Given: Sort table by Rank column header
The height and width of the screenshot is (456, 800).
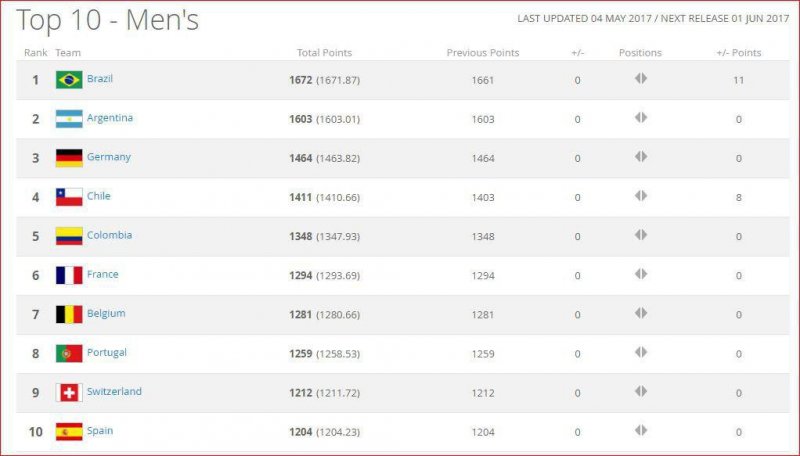Looking at the screenshot, I should click(35, 53).
